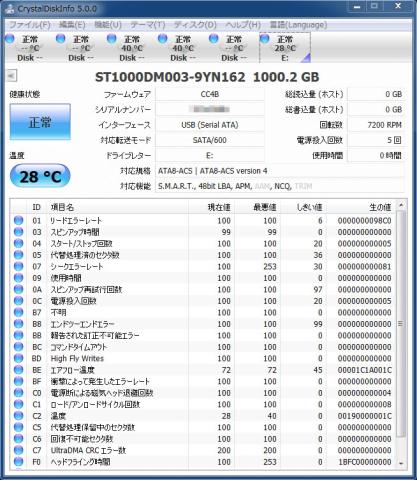Click the status icon of row C0
The height and width of the screenshot is (480, 417).
19,393
